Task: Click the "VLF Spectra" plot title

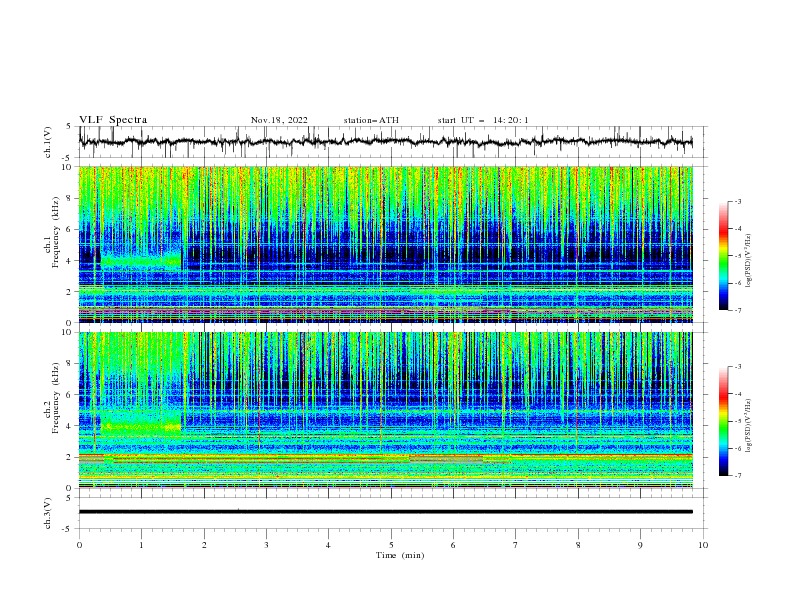Action: coord(113,120)
